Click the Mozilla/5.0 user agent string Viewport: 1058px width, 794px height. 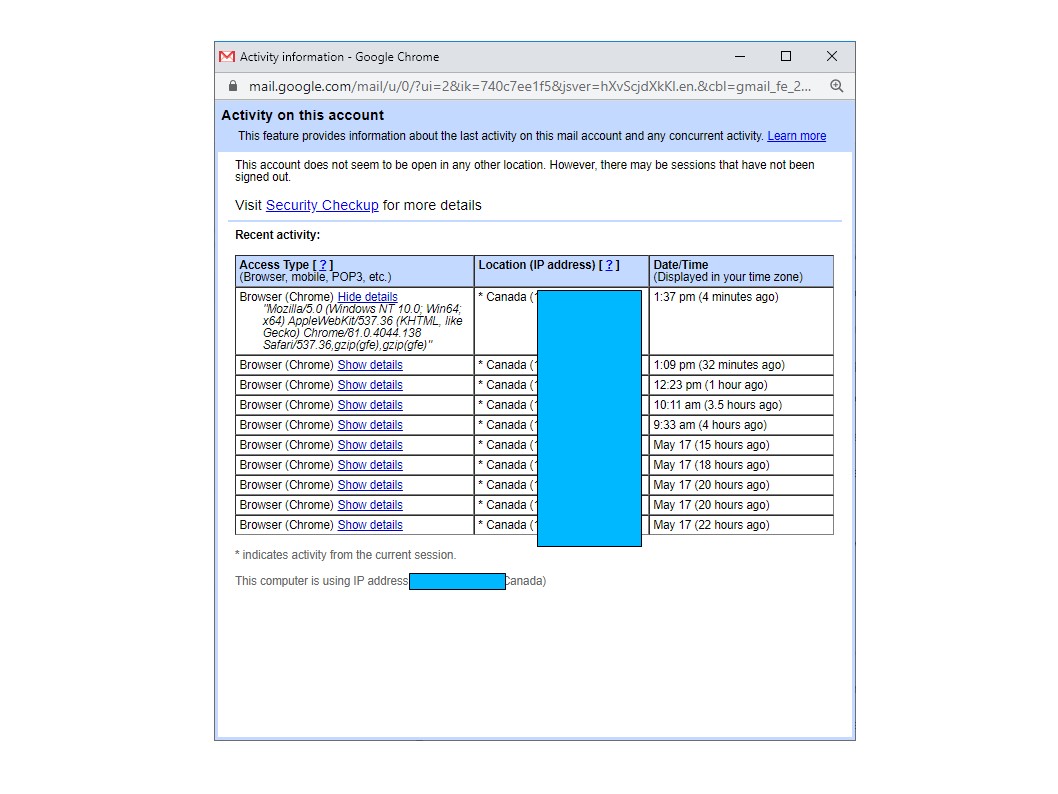pos(362,327)
